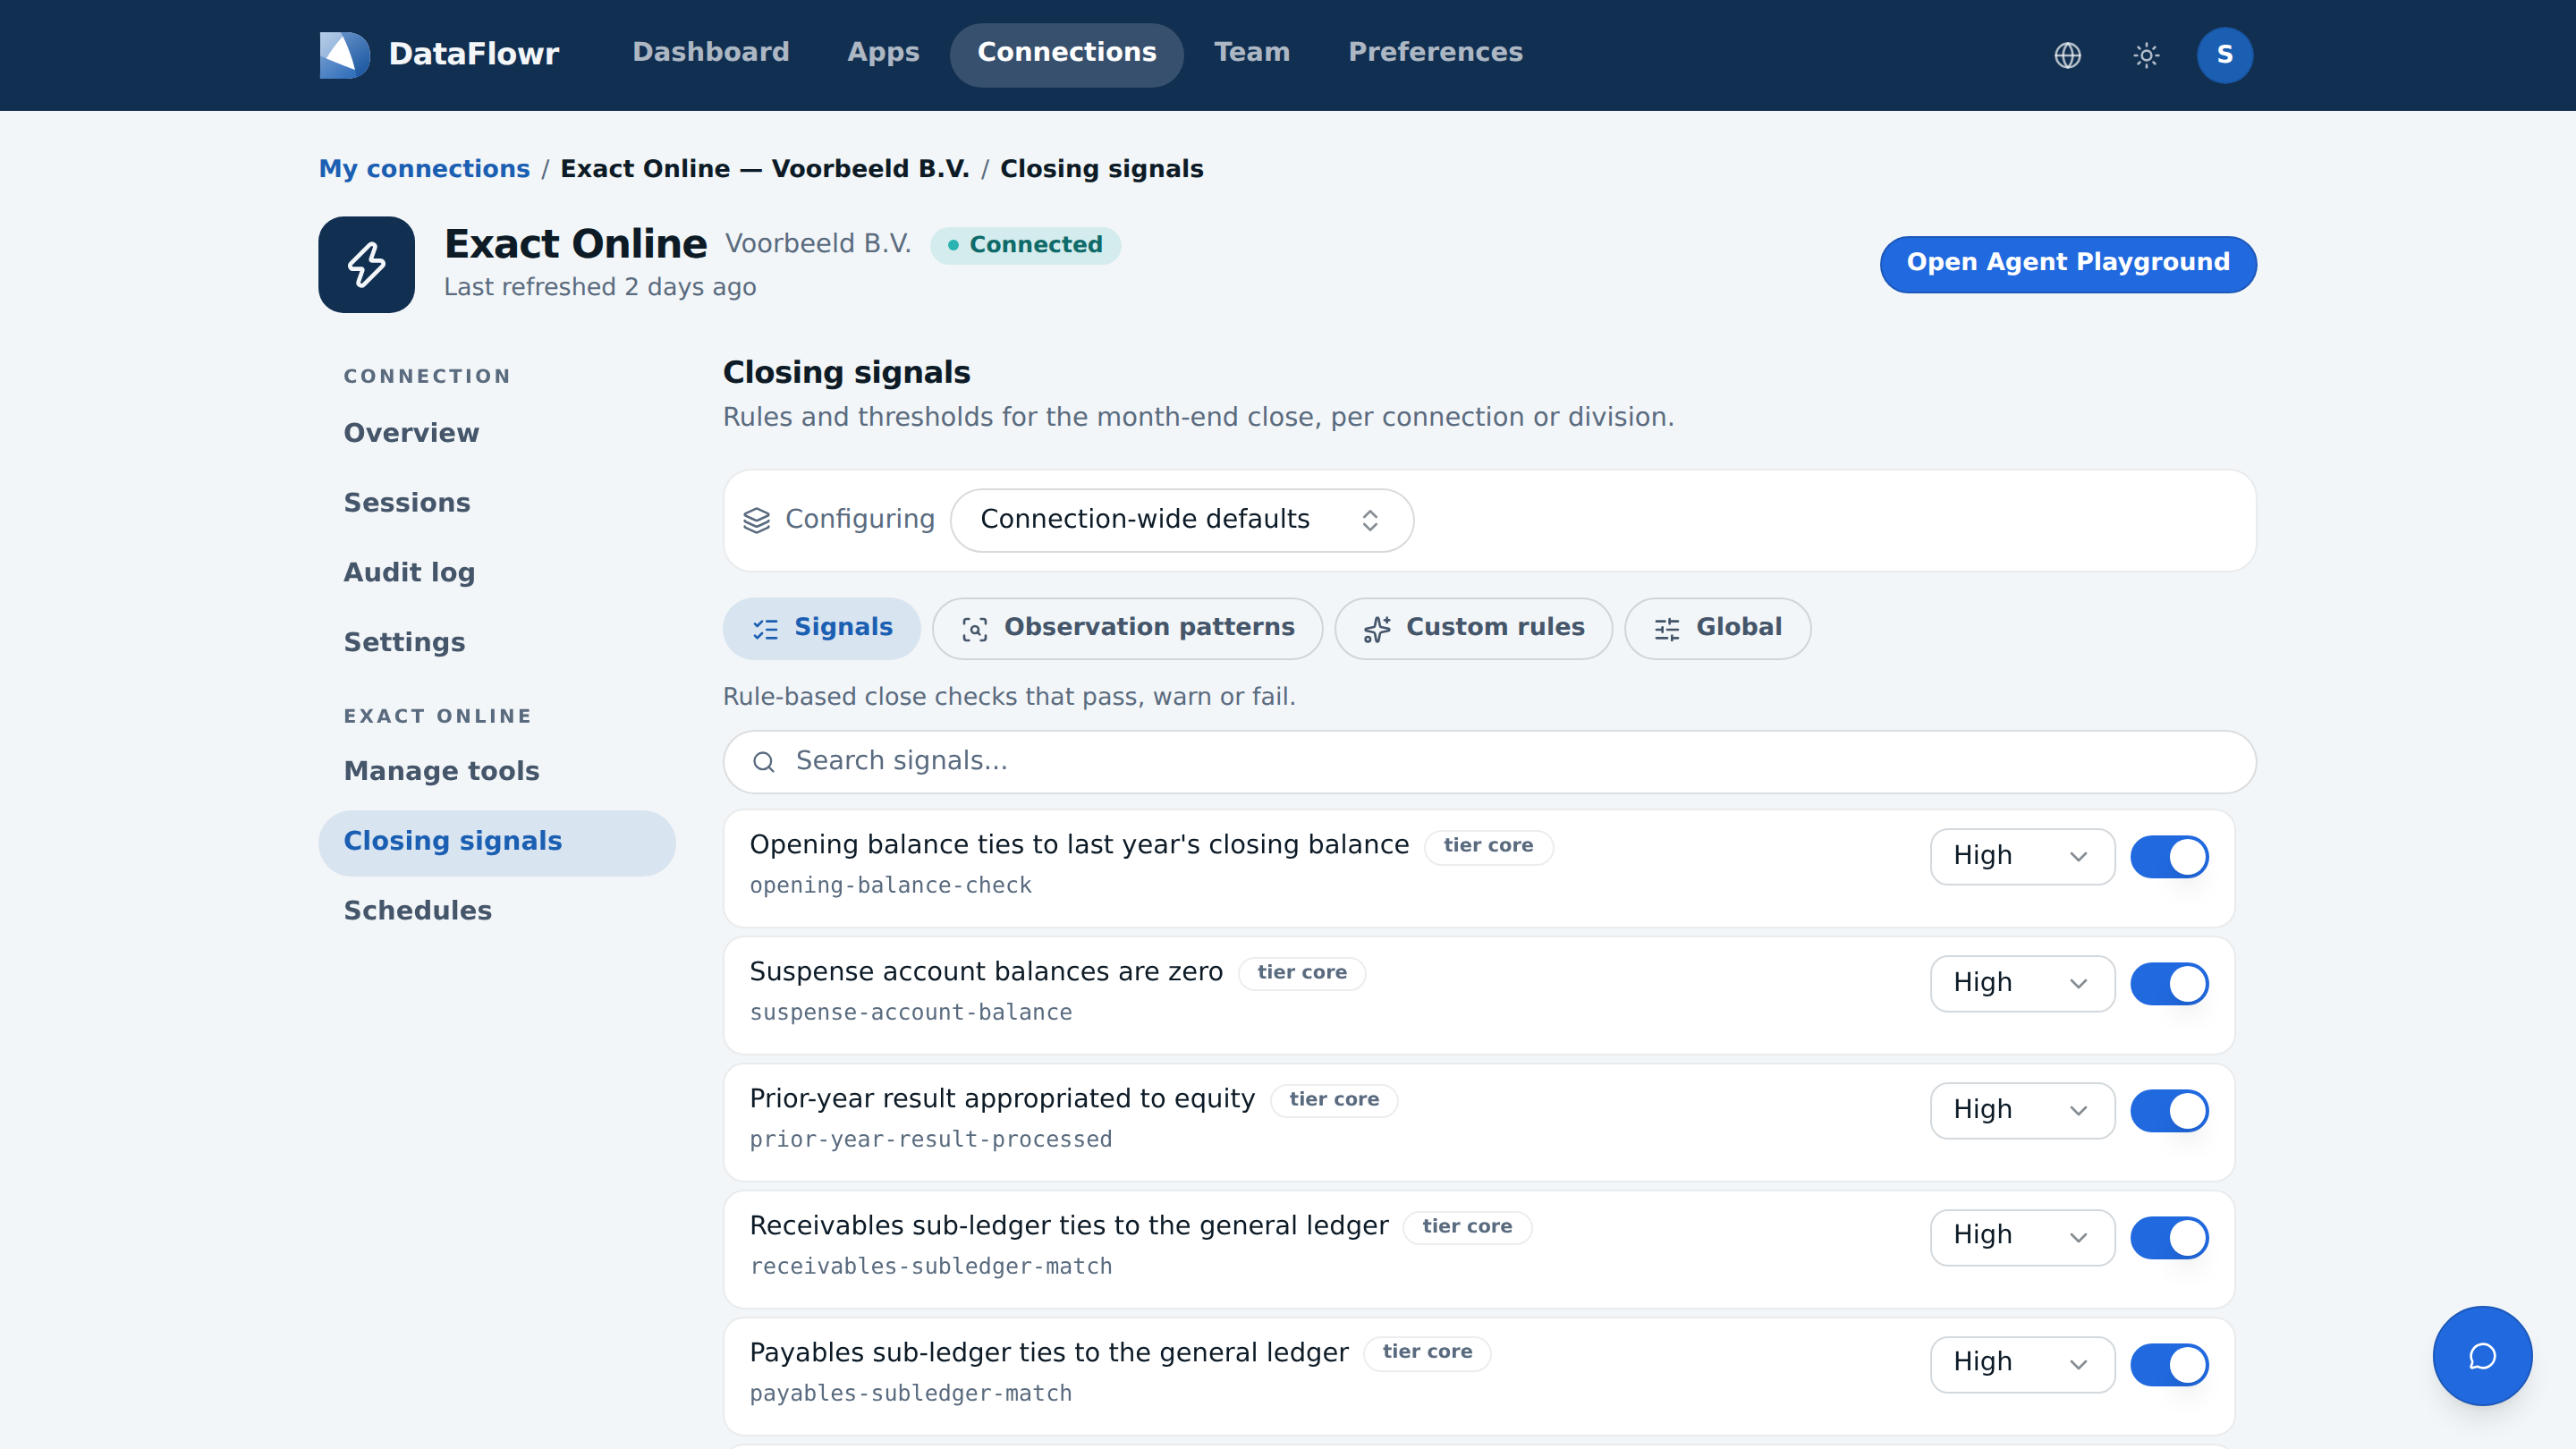Image resolution: width=2576 pixels, height=1449 pixels.
Task: Click the magnifier icon in search signals
Action: coord(764,762)
